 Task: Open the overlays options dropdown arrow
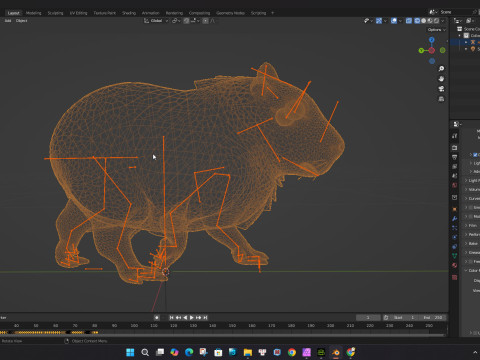pyautogui.click(x=400, y=21)
